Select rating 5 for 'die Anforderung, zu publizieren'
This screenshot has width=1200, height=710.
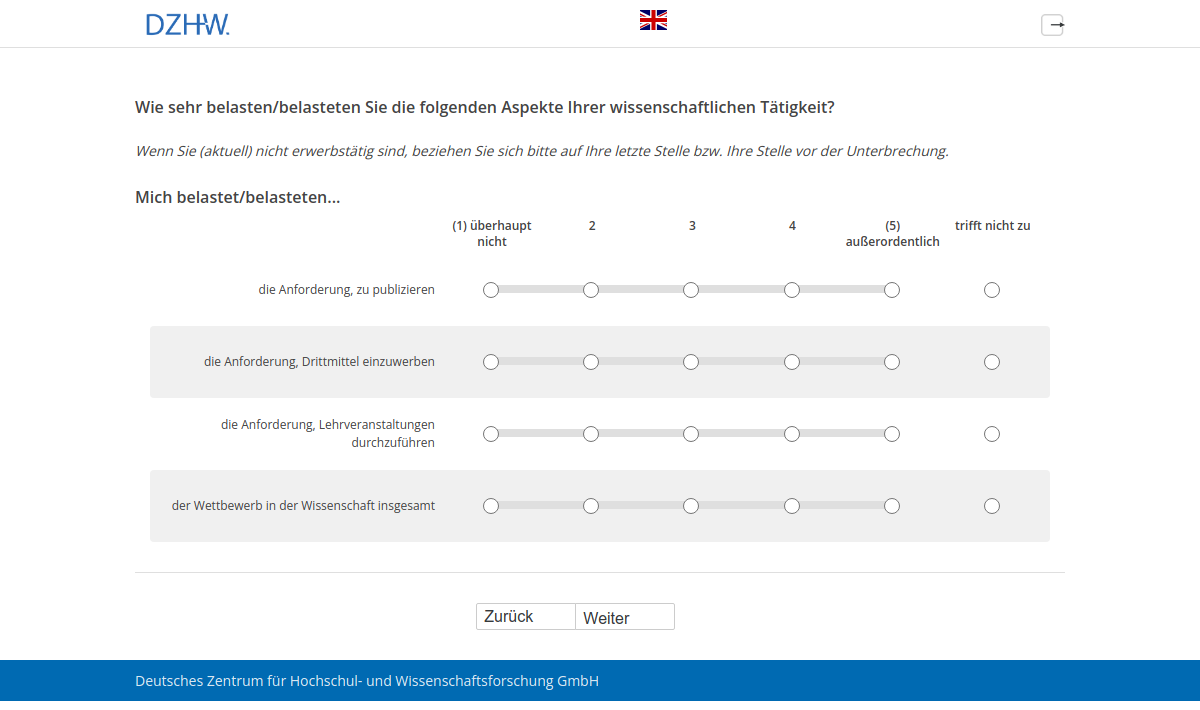pos(891,289)
